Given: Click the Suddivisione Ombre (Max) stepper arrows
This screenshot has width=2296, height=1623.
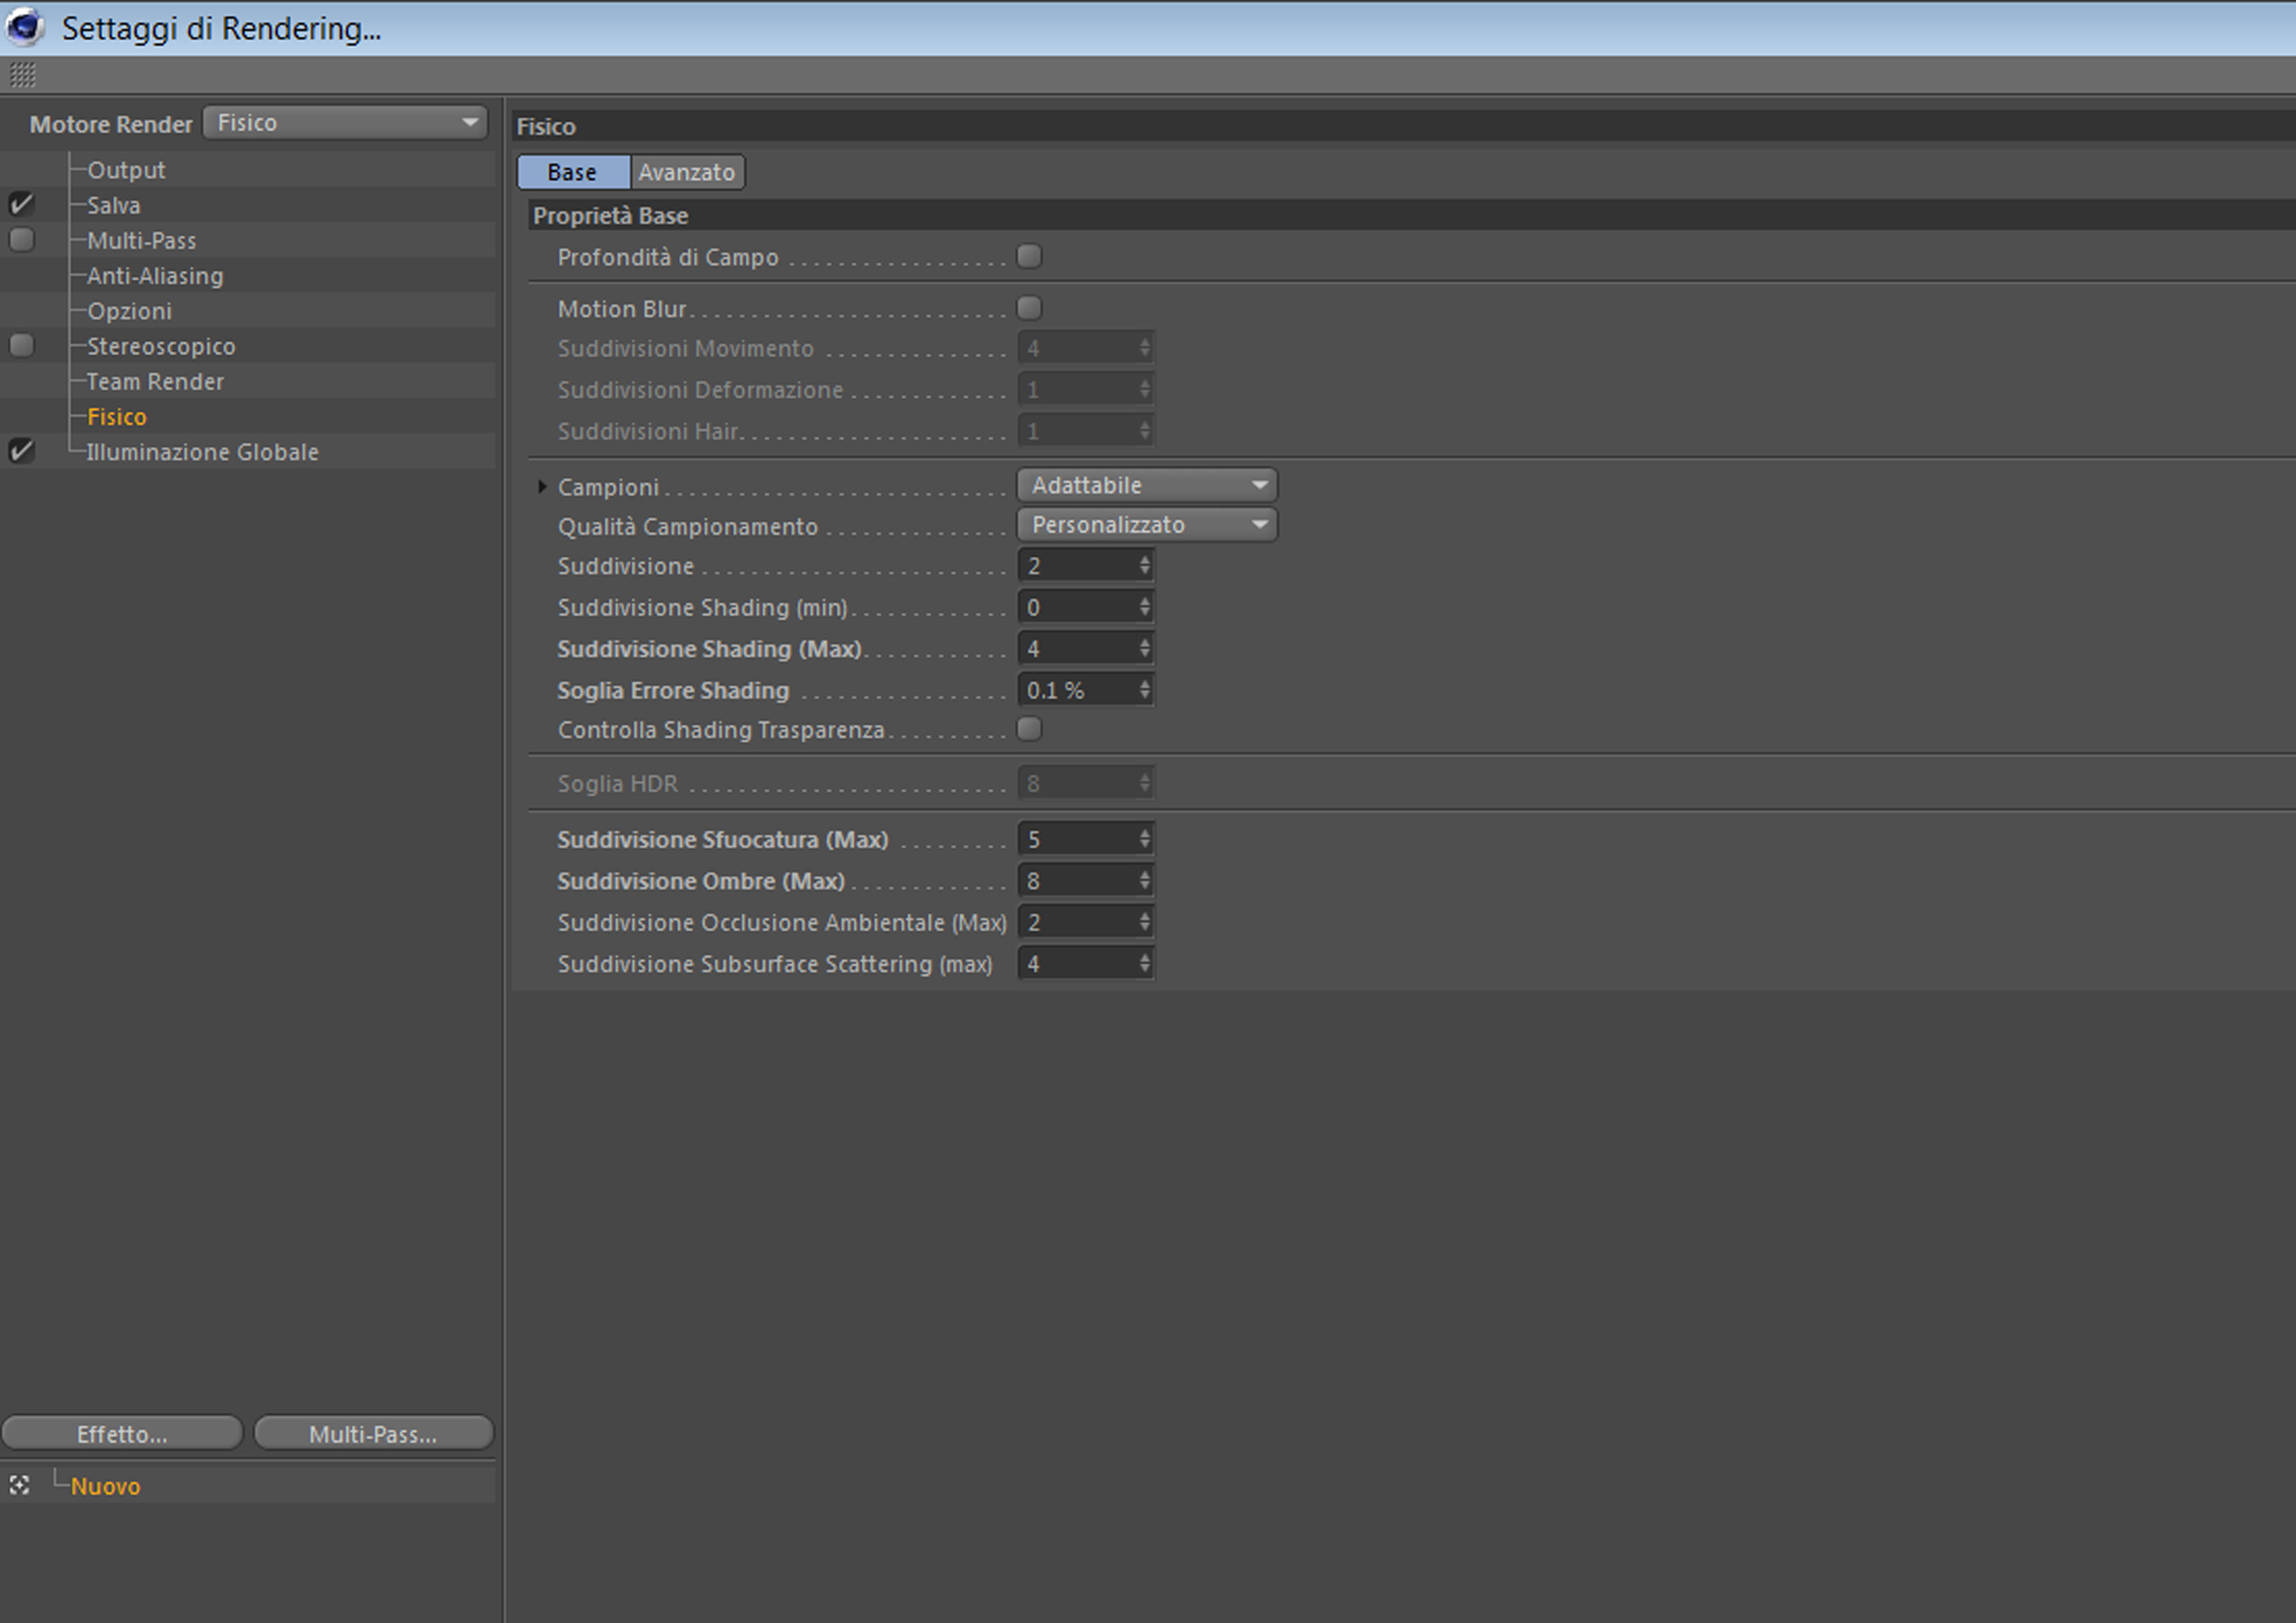Looking at the screenshot, I should click(1144, 881).
